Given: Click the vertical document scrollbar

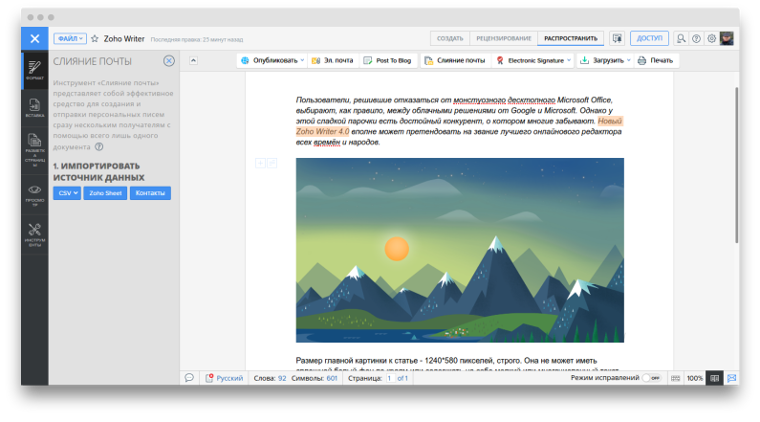Looking at the screenshot, I should [x=736, y=165].
